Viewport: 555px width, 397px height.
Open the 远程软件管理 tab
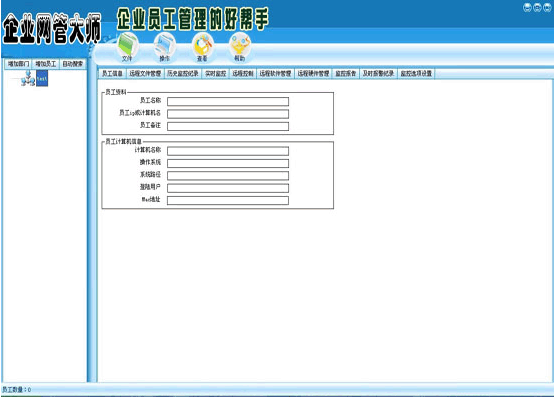pos(275,73)
